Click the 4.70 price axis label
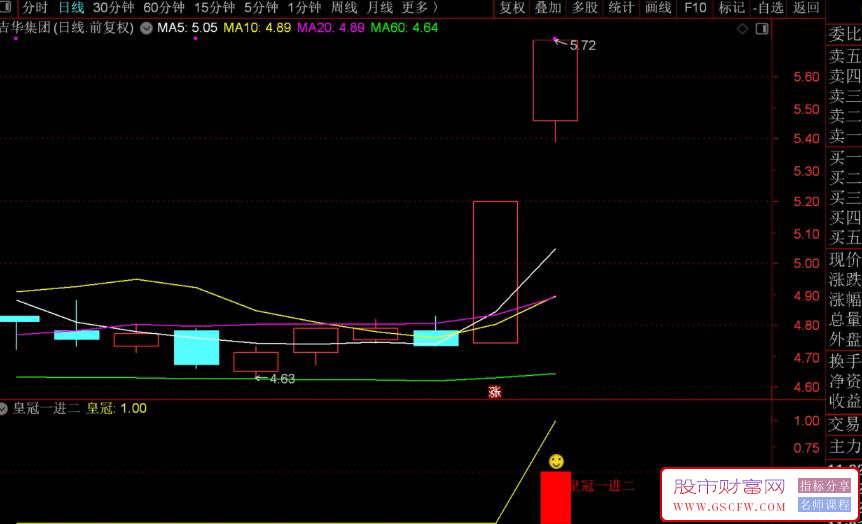The image size is (862, 524). click(806, 358)
